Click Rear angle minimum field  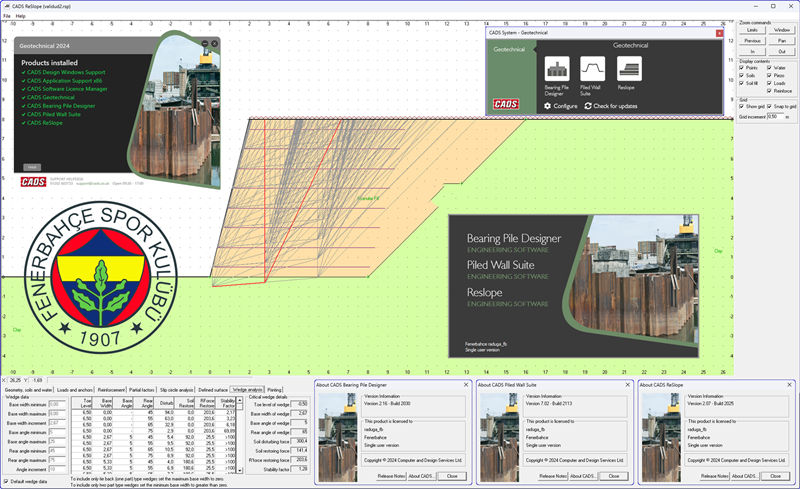(57, 451)
